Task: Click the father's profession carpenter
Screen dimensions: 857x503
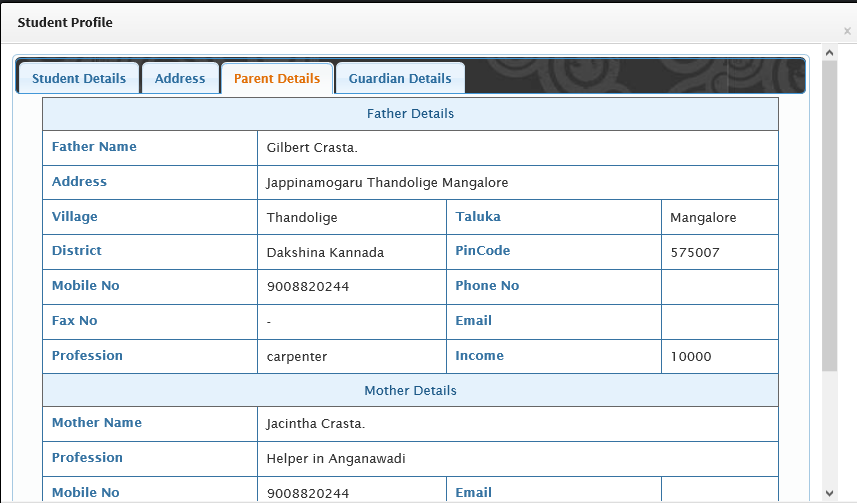Action: [x=297, y=357]
